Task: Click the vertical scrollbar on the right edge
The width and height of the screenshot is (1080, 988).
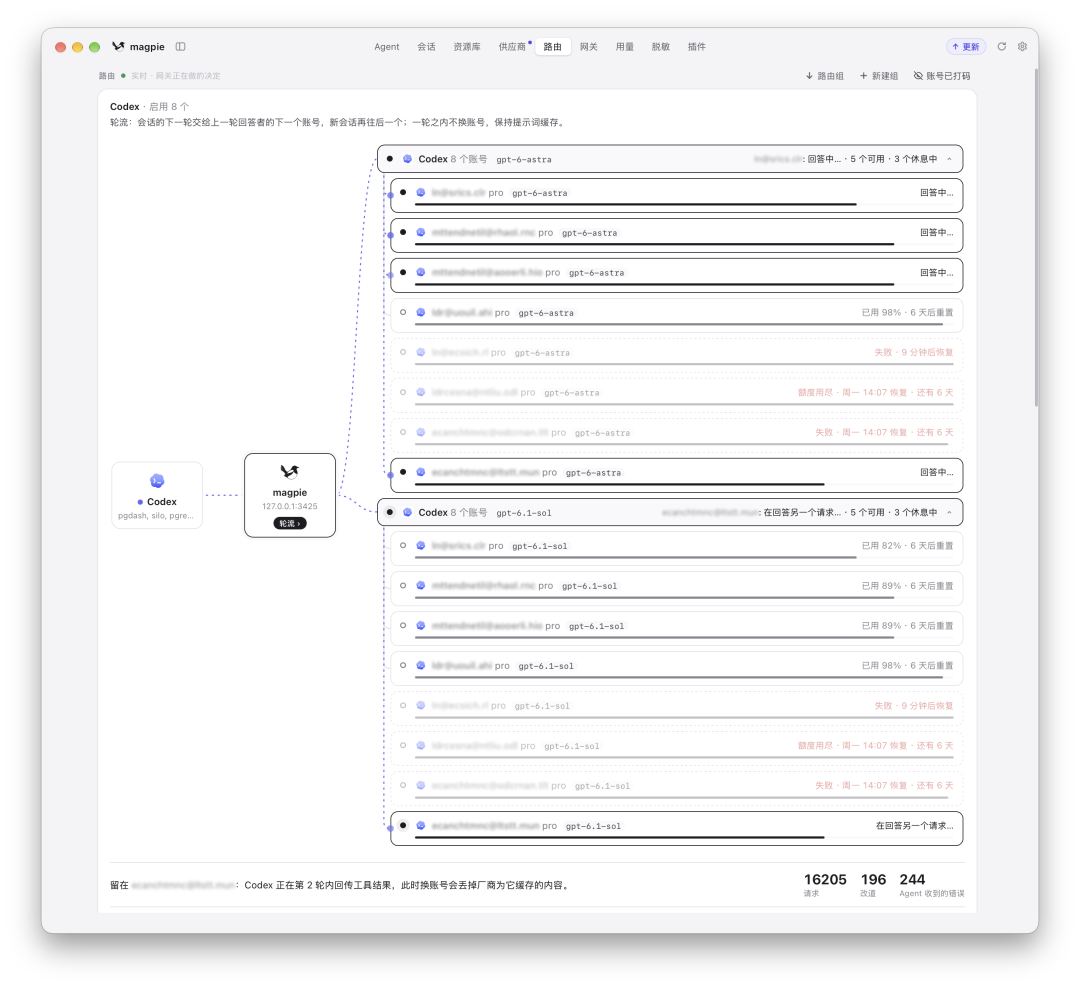Action: 1036,237
